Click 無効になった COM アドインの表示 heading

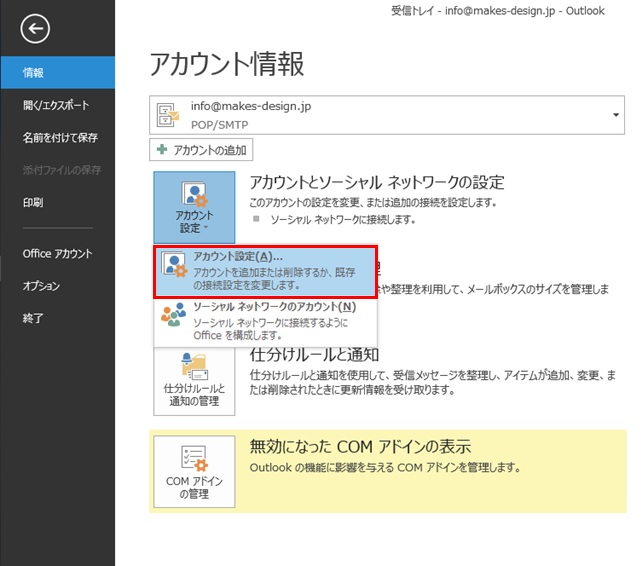pos(360,447)
